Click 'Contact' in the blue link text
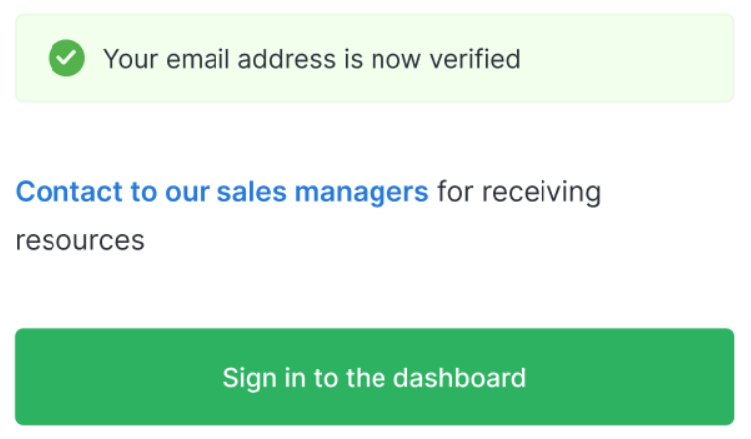Viewport: 751px width, 439px height. (69, 191)
